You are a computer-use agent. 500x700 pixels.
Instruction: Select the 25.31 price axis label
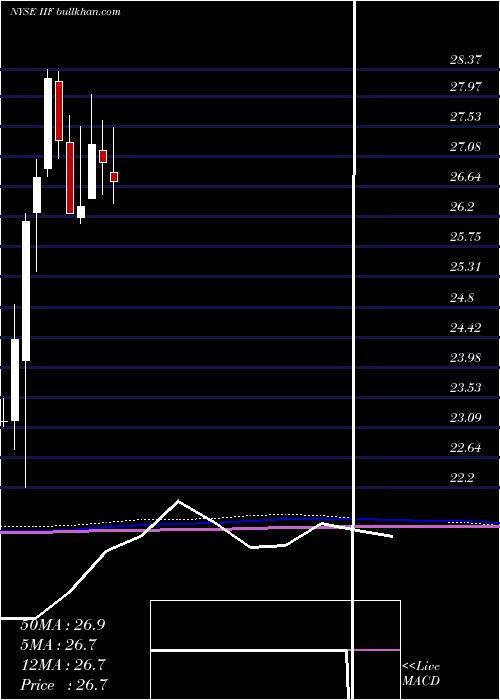coord(466,267)
